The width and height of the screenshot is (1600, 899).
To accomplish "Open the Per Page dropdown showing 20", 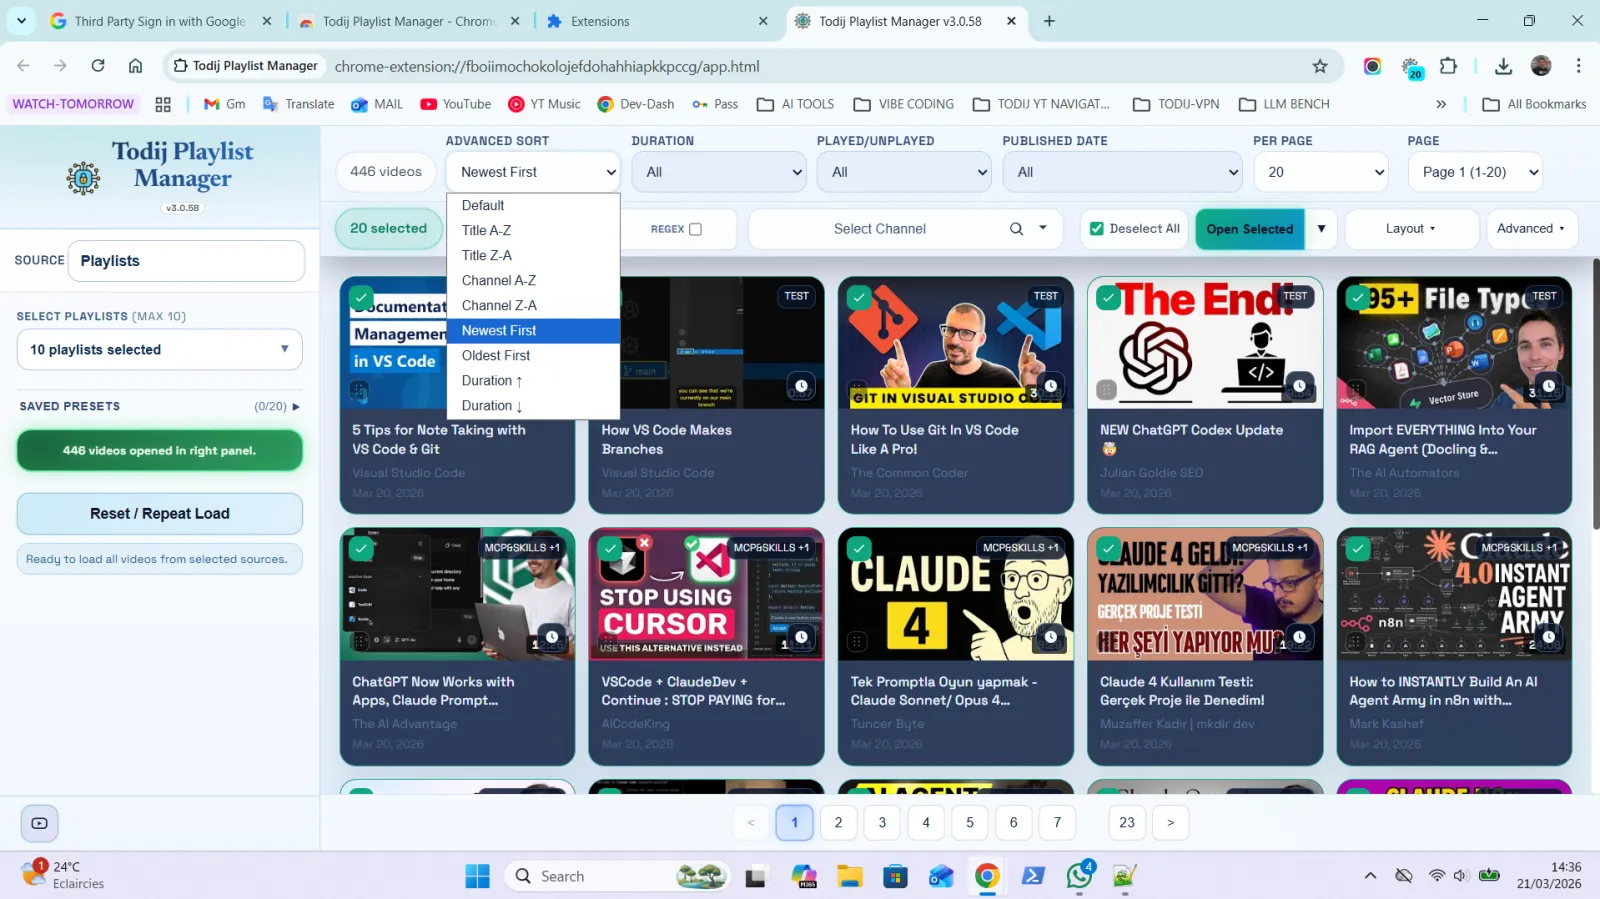I will pos(1321,172).
